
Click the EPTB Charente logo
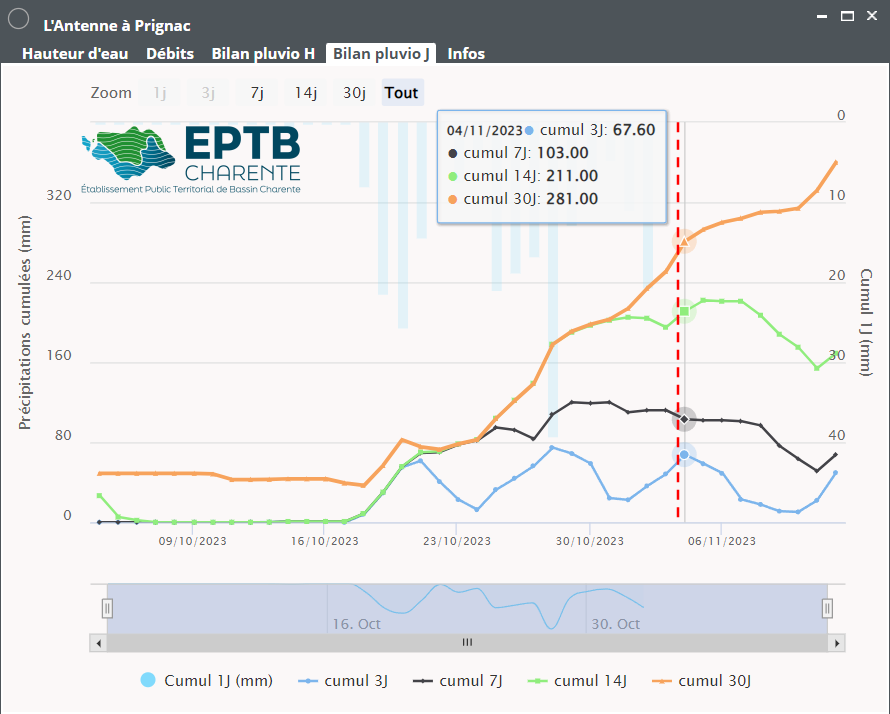[191, 159]
